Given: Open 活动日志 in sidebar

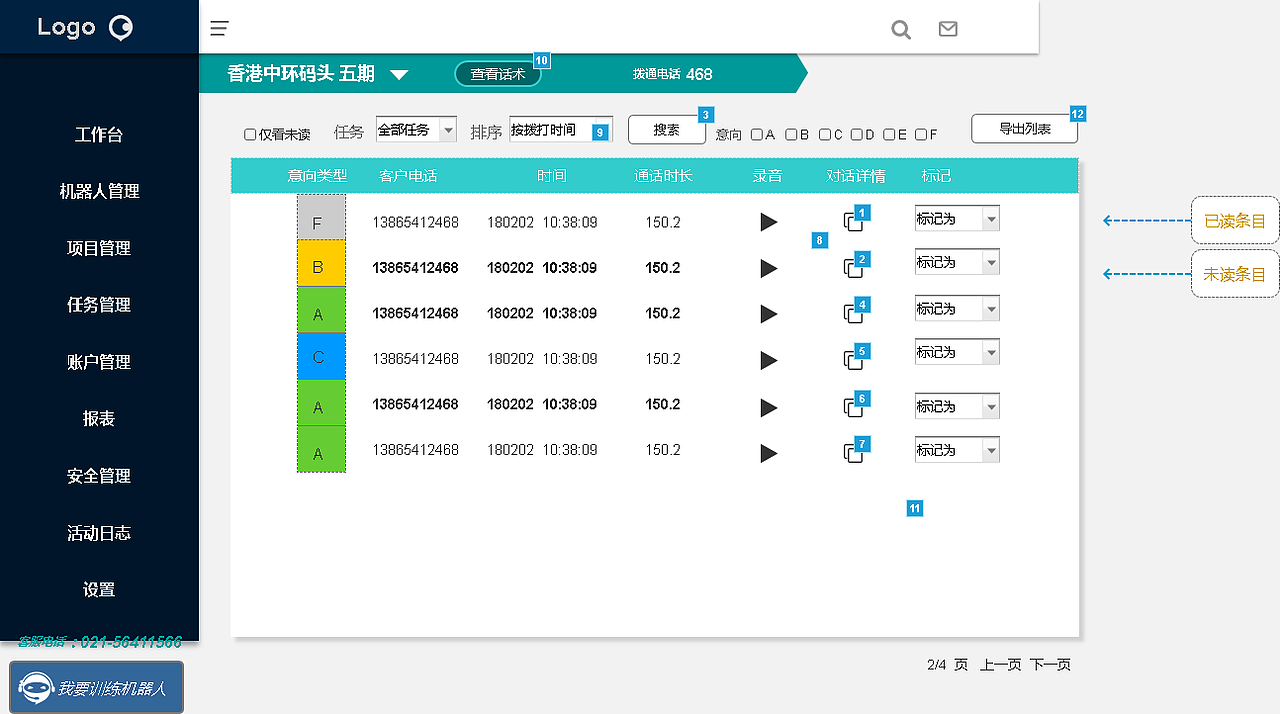Looking at the screenshot, I should 99,534.
